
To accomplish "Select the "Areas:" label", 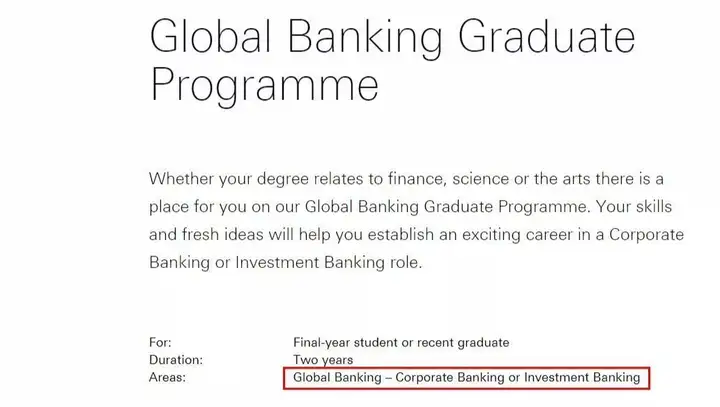I will point(167,378).
